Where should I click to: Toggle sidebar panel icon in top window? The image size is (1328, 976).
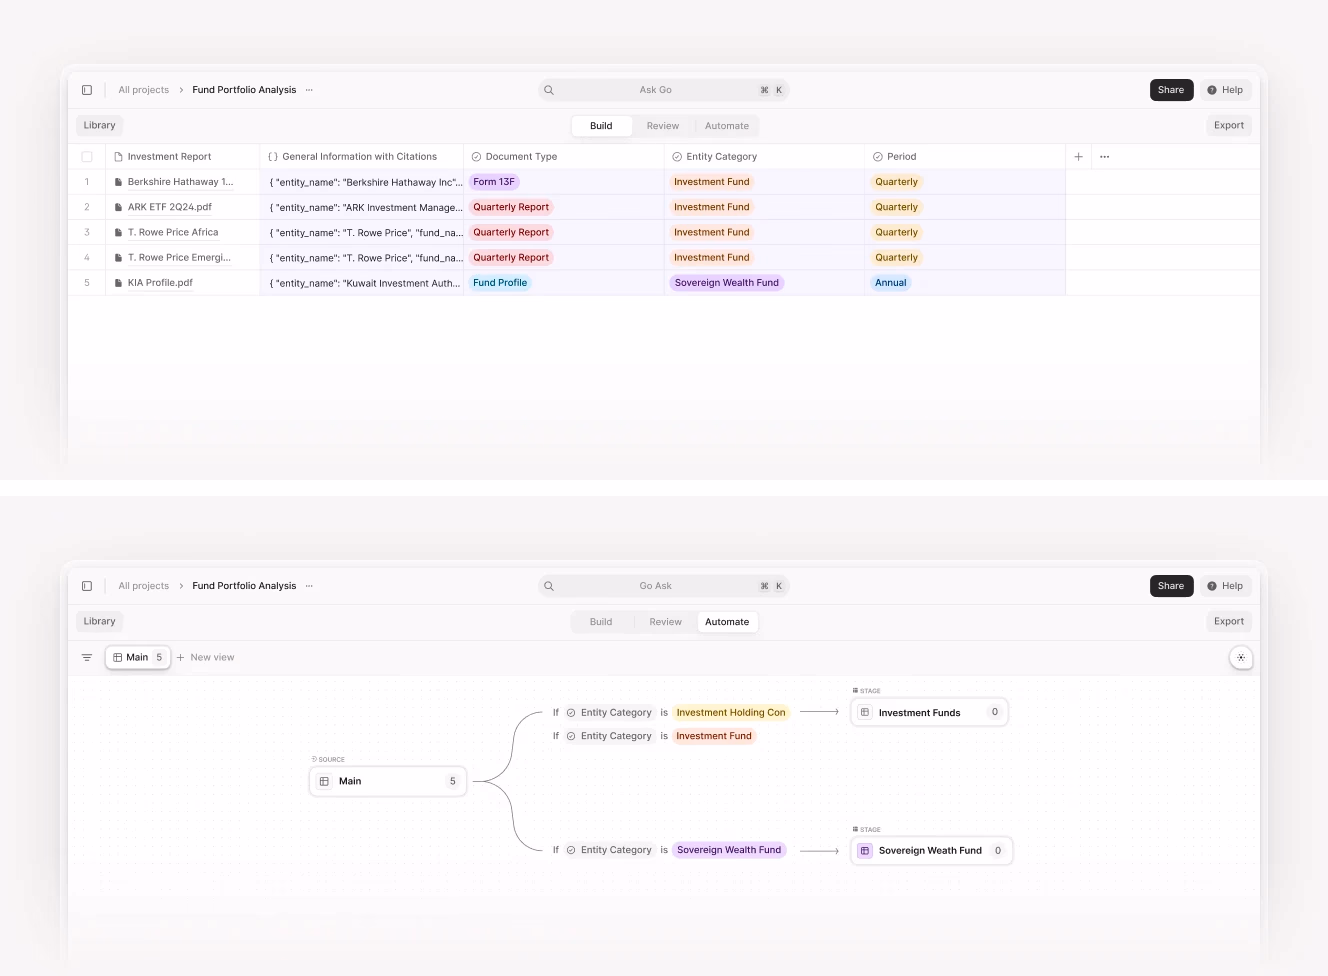[x=87, y=90]
